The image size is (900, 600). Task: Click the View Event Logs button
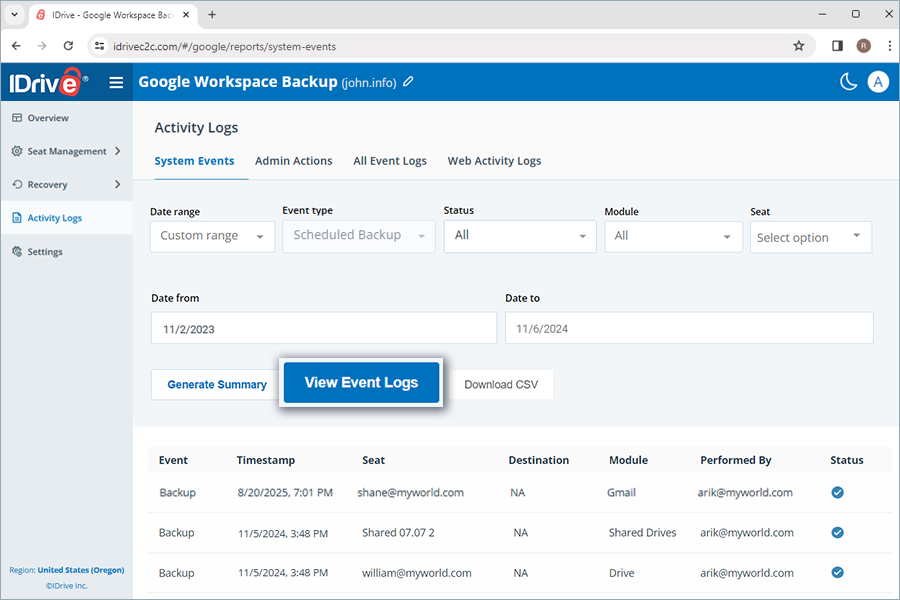[361, 383]
